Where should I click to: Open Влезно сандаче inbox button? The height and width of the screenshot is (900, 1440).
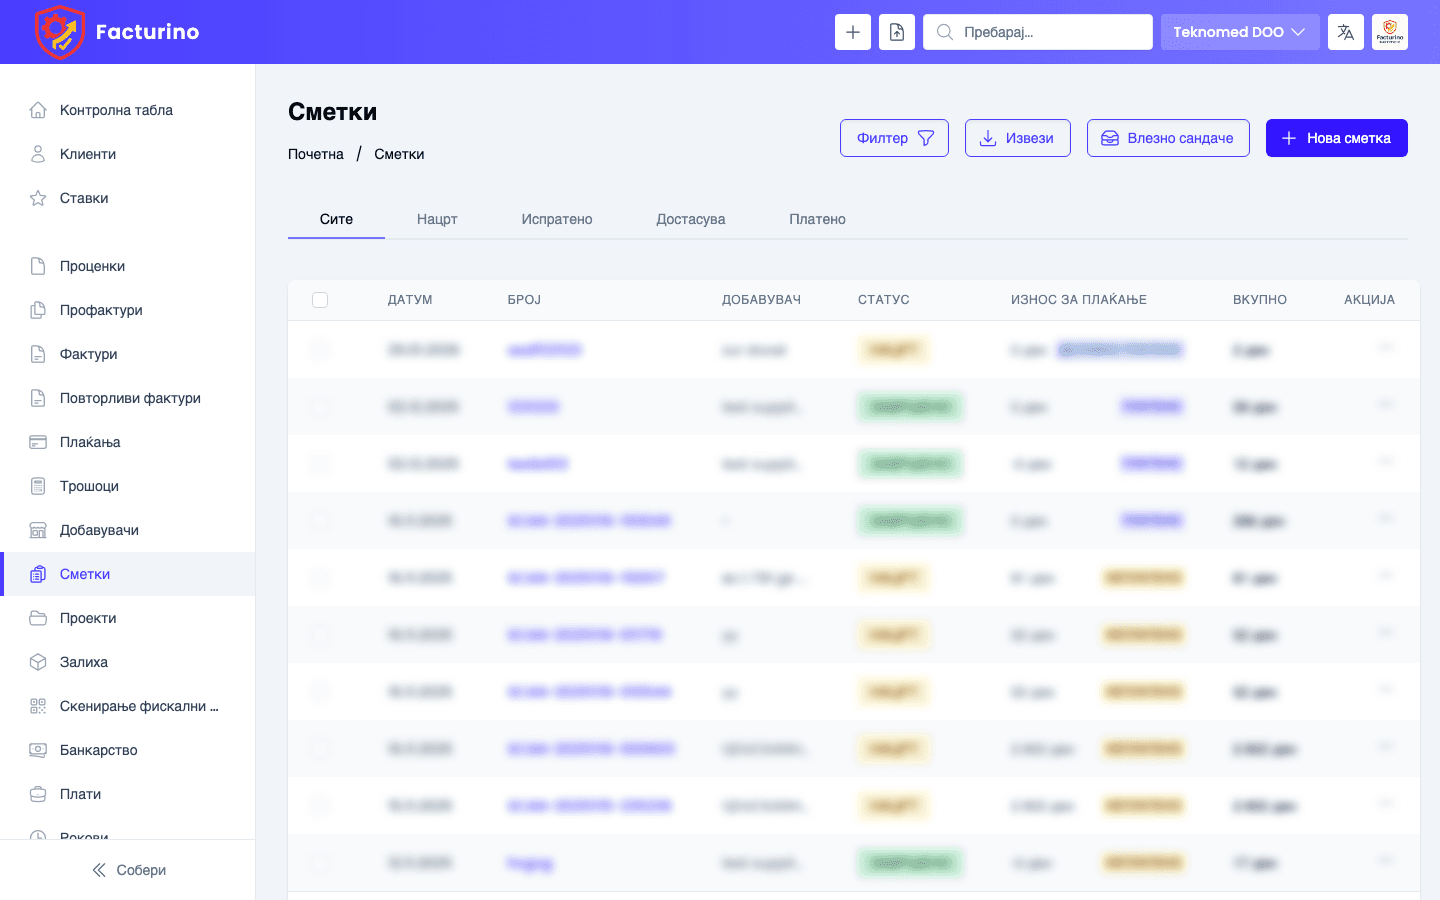point(1167,138)
